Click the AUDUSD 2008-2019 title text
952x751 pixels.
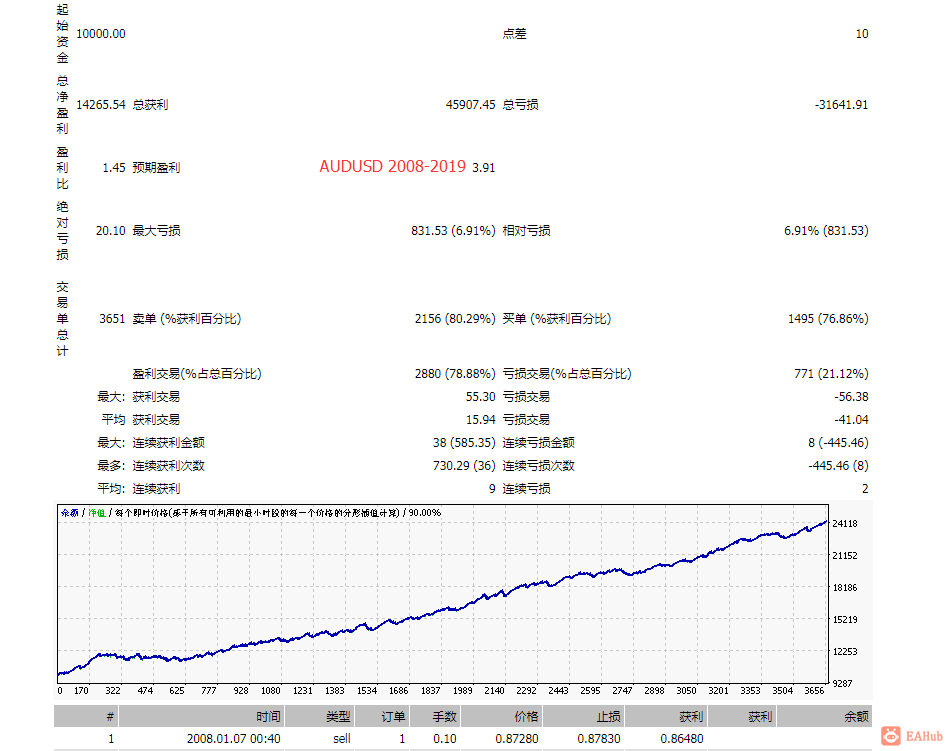tap(393, 167)
